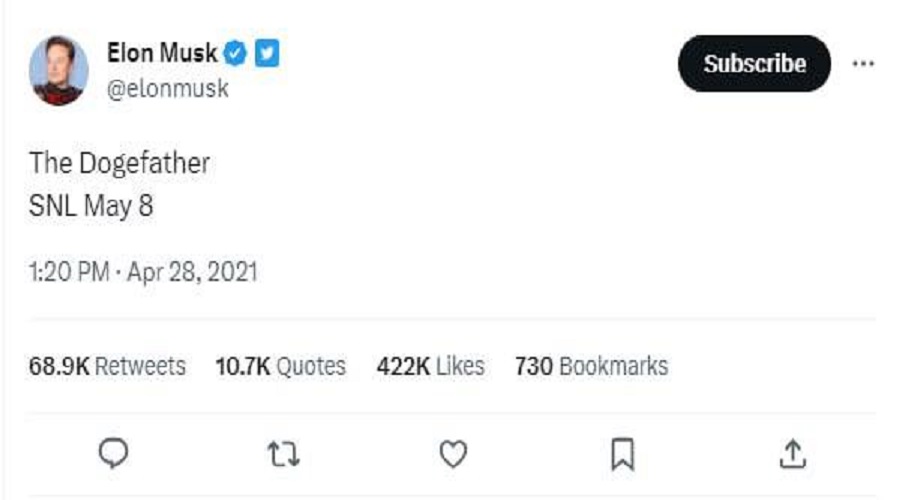This screenshot has height=500, width=900.
Task: Open the share upload icon
Action: pos(793,454)
